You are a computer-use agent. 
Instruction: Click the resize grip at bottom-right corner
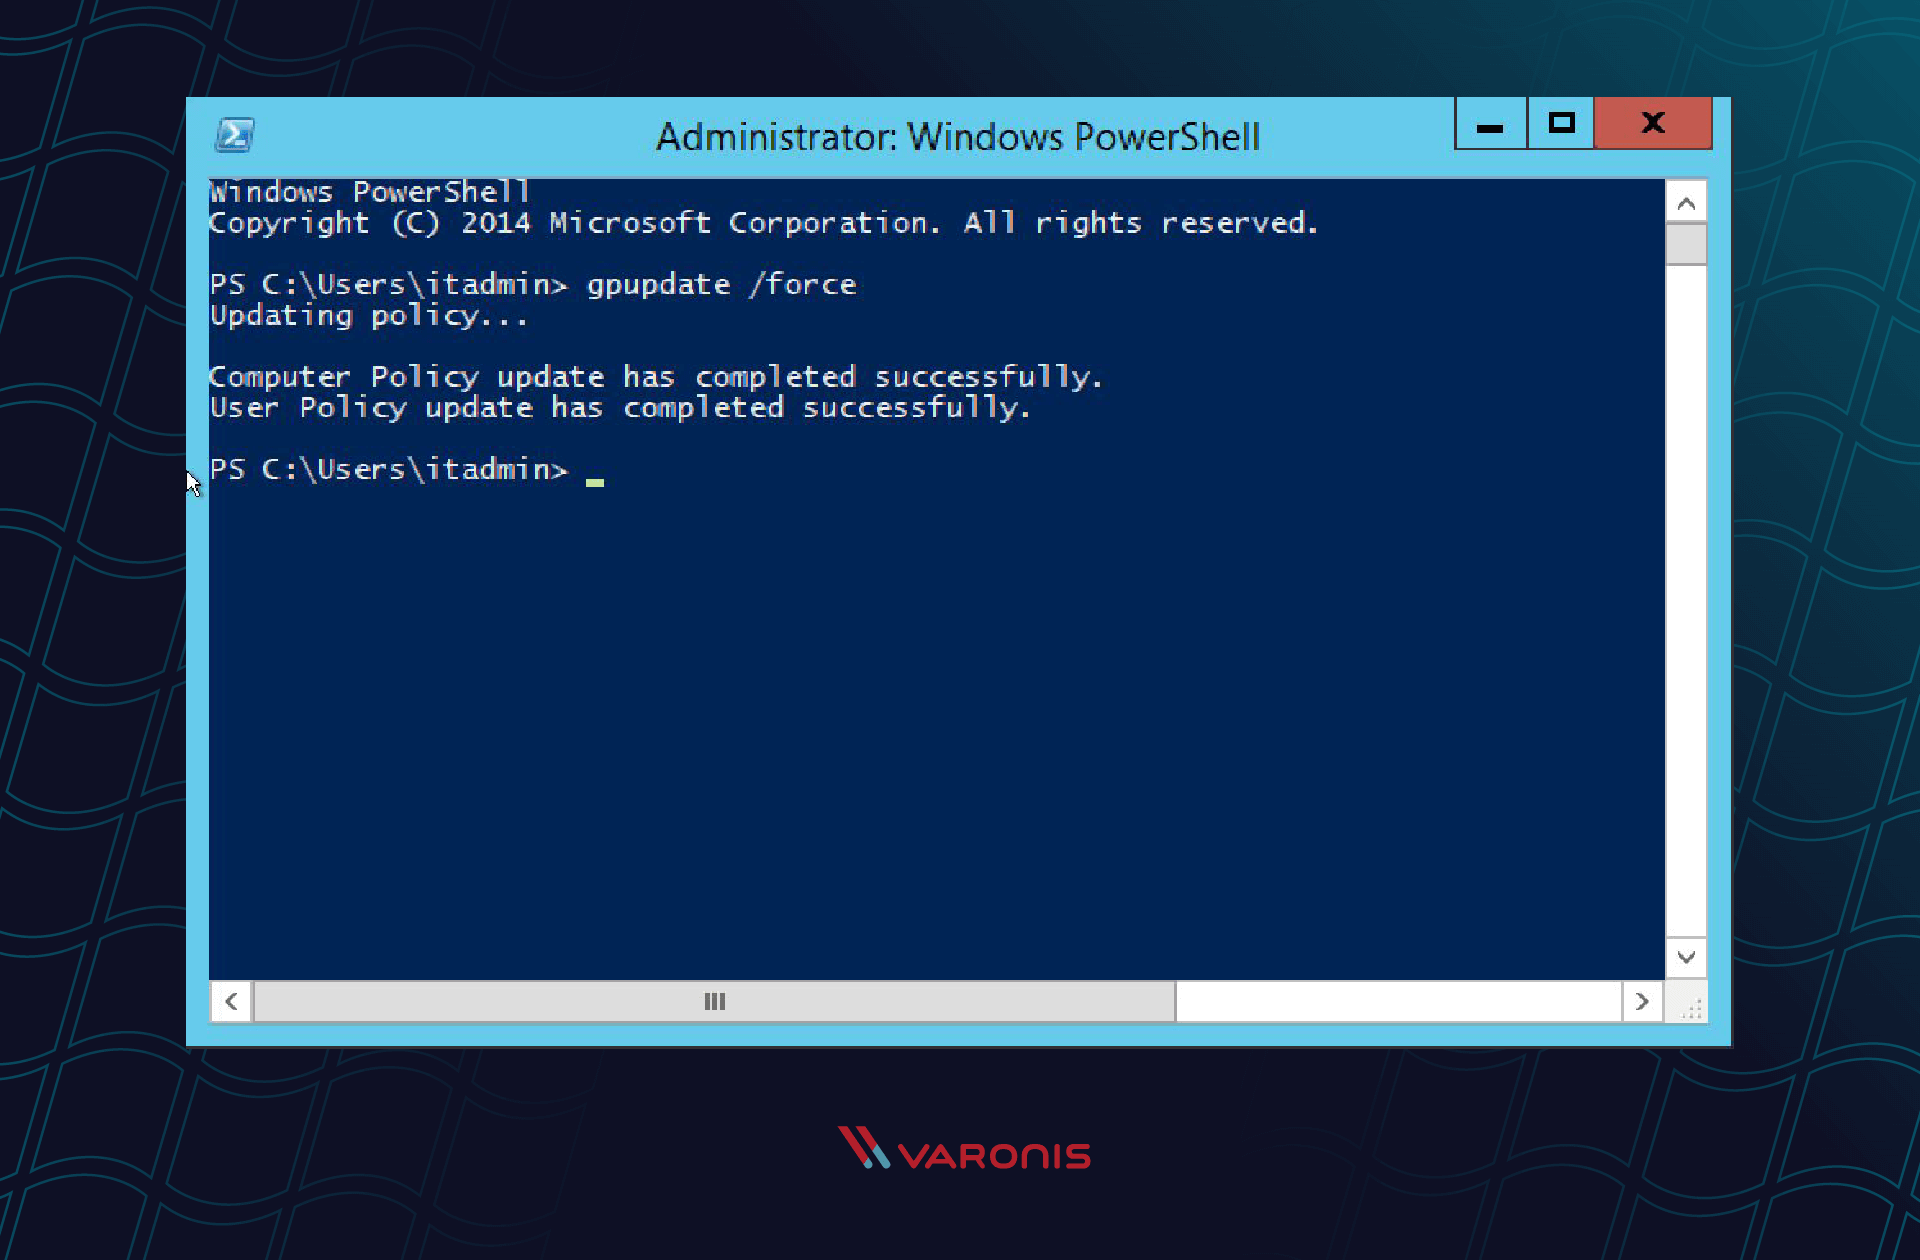tap(1691, 1010)
